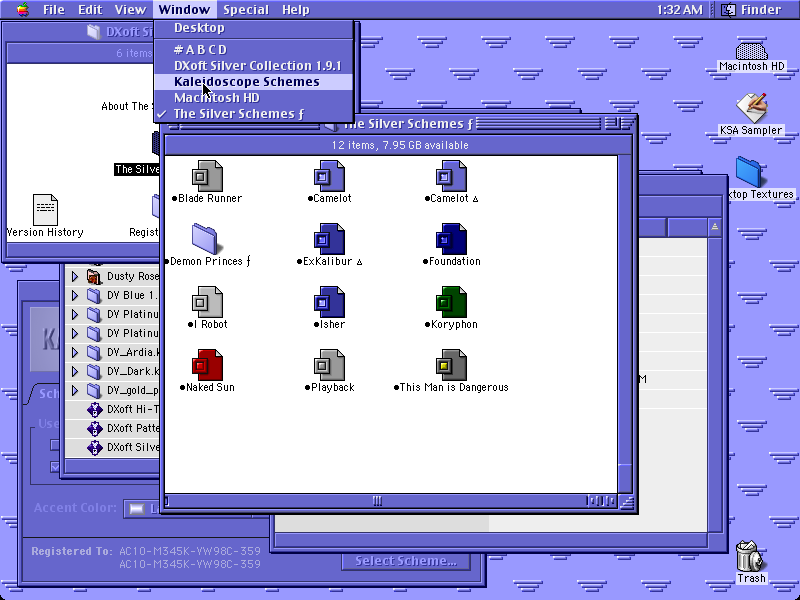The height and width of the screenshot is (600, 800).
Task: Select the Foundation scheme icon
Action: pyautogui.click(x=451, y=238)
